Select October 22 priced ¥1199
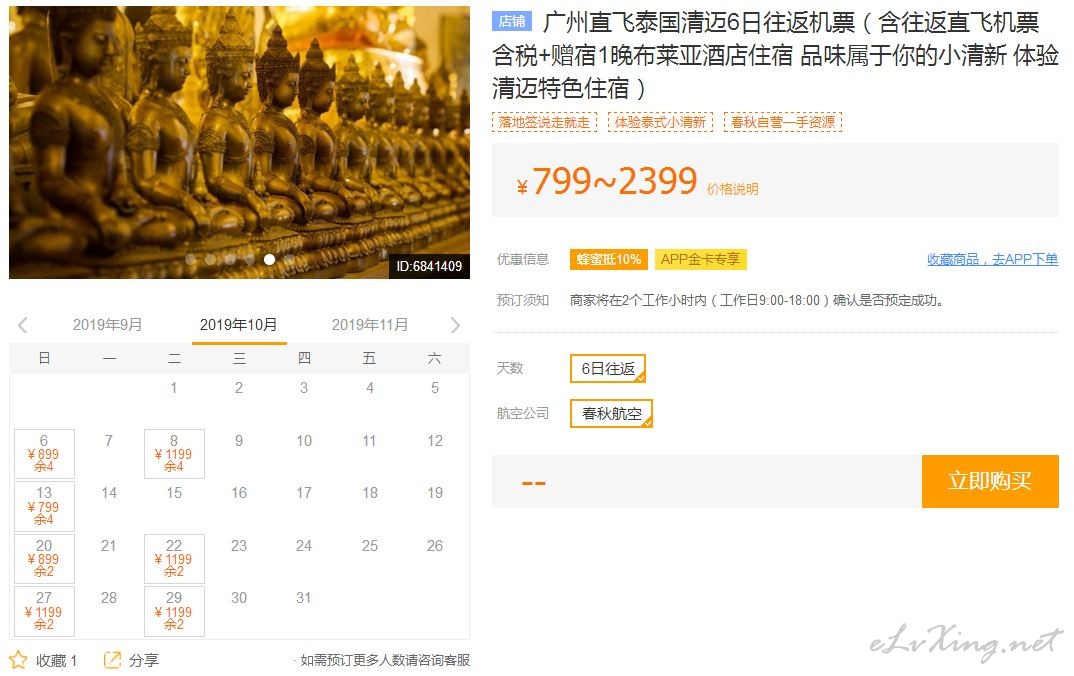The width and height of the screenshot is (1074, 676). (174, 558)
